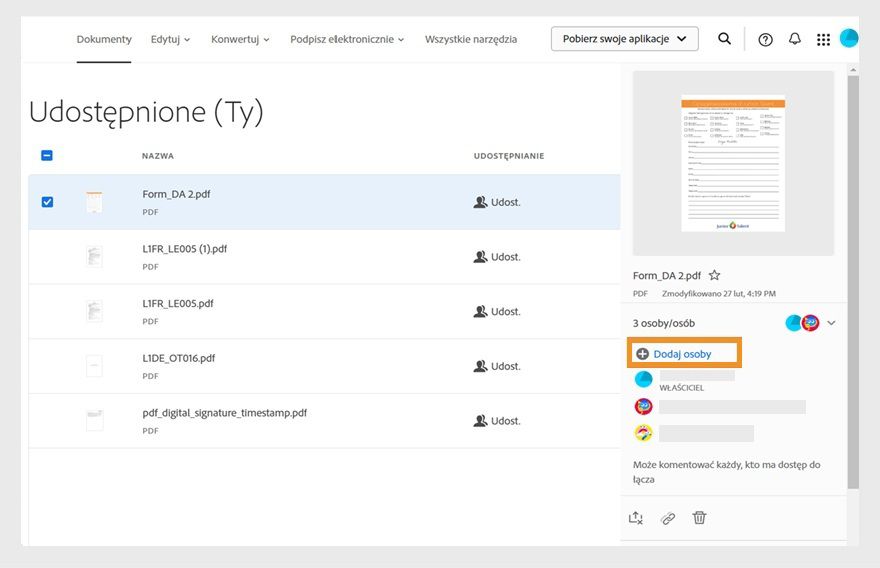This screenshot has width=880, height=568.
Task: Click Zmodyfikowano 27 lut, 4:19 PM text
Action: pos(718,294)
